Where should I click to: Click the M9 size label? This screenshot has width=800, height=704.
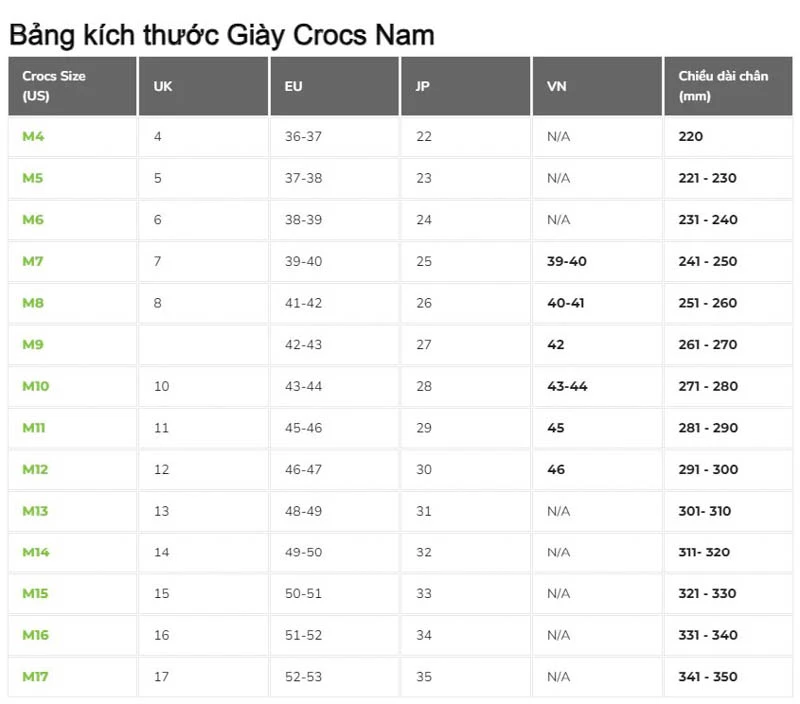coord(33,344)
